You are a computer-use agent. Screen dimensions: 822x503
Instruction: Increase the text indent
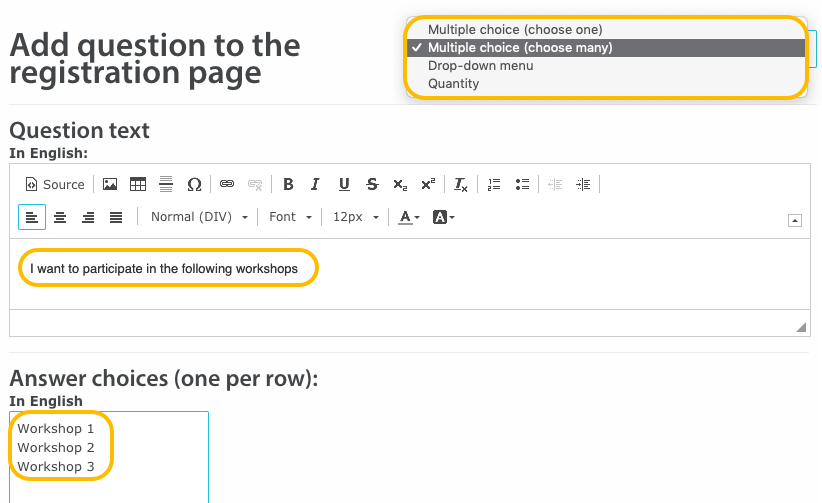pos(583,184)
